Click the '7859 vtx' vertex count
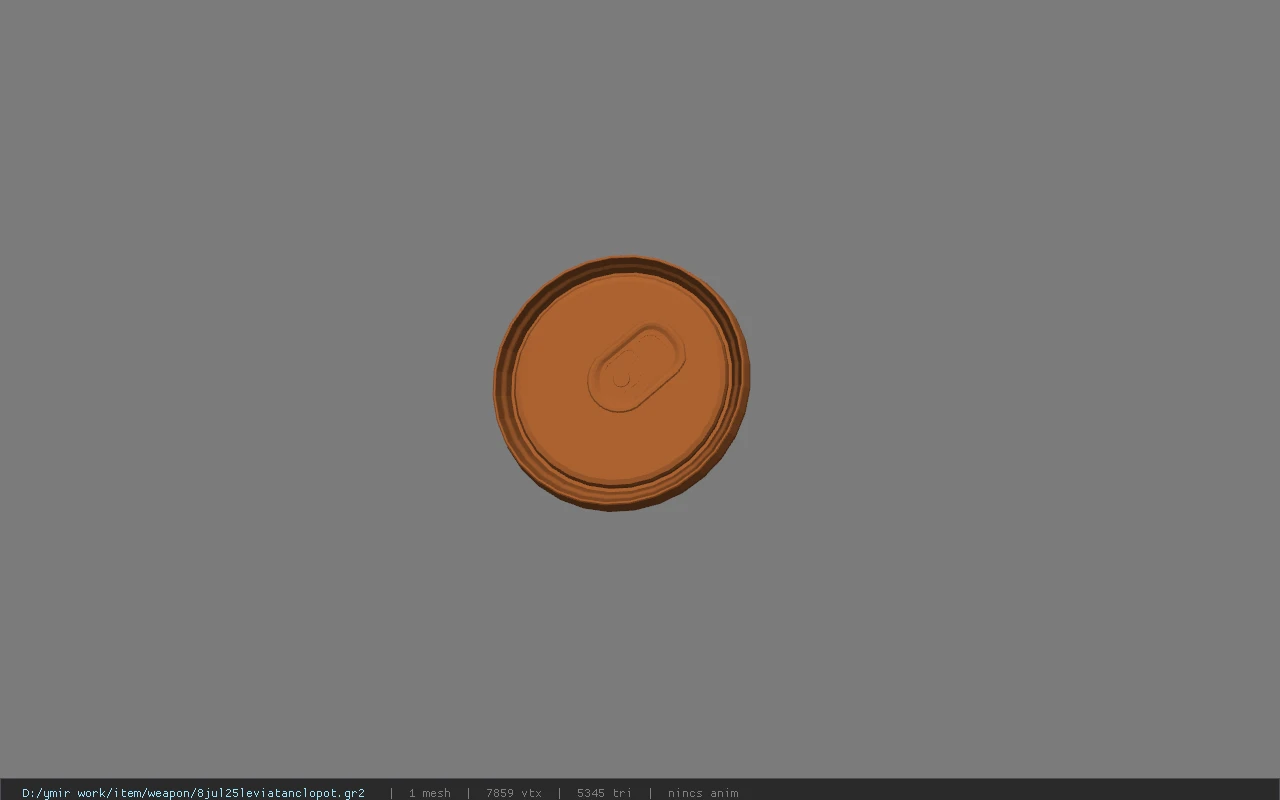This screenshot has height=800, width=1280. point(514,793)
